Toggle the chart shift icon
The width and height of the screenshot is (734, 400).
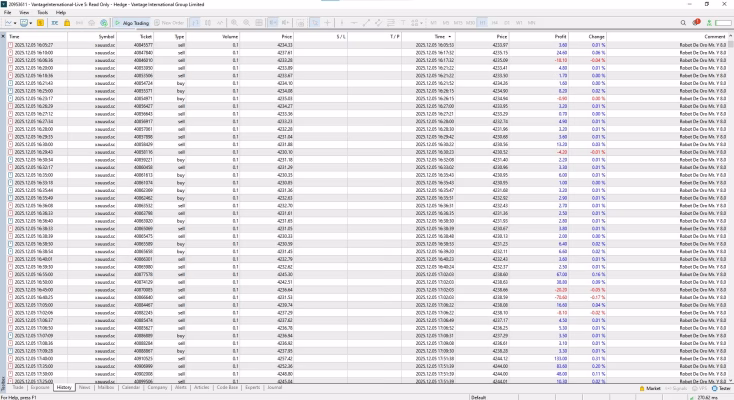285,22
